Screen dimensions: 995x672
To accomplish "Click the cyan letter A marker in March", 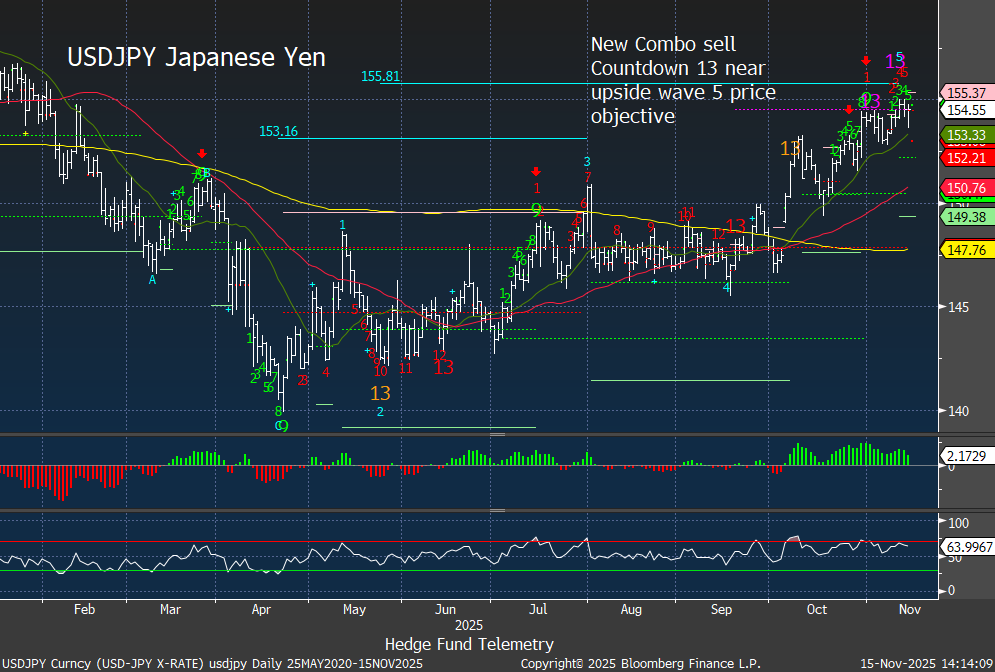I will click(x=153, y=280).
